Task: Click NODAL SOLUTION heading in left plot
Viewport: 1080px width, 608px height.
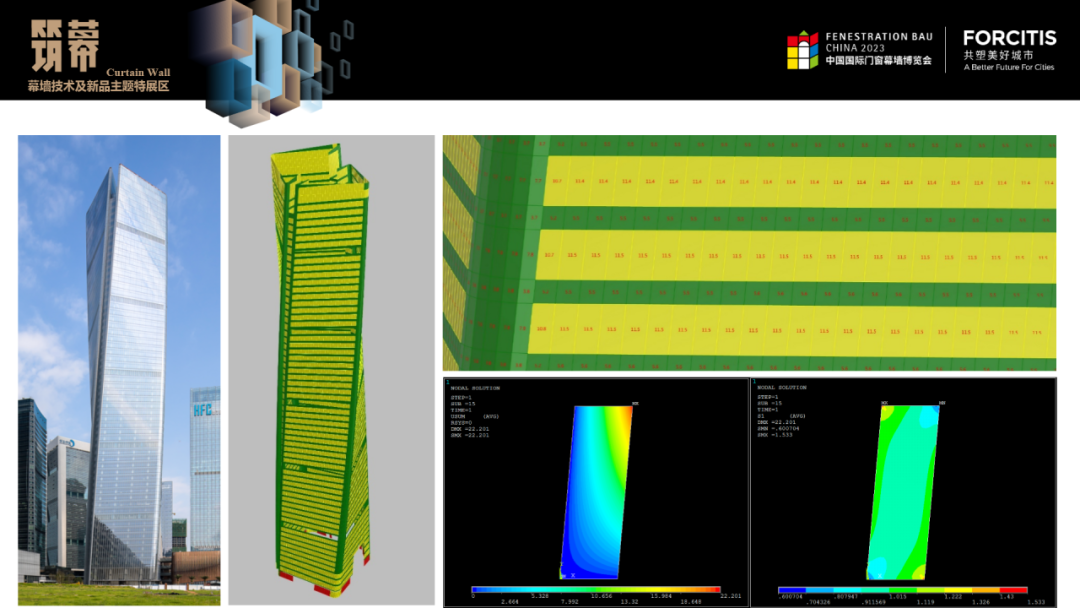Action: coord(475,388)
